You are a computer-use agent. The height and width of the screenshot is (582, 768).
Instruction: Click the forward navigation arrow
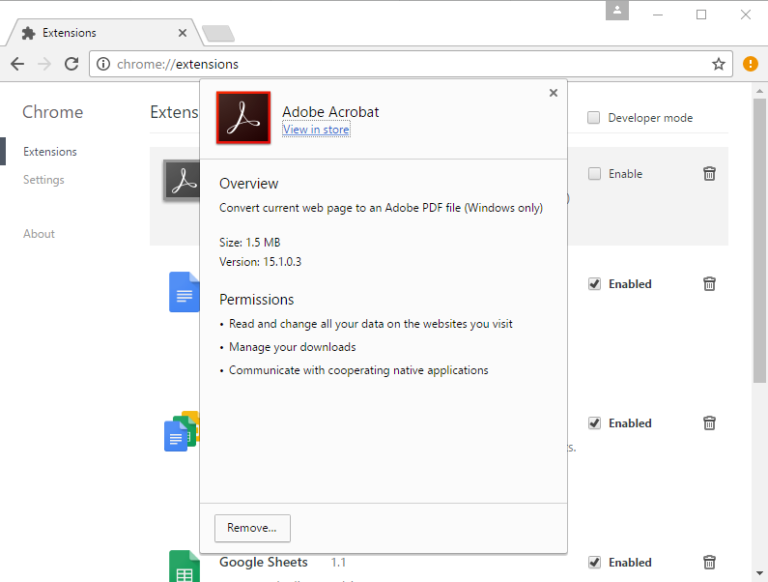click(45, 64)
